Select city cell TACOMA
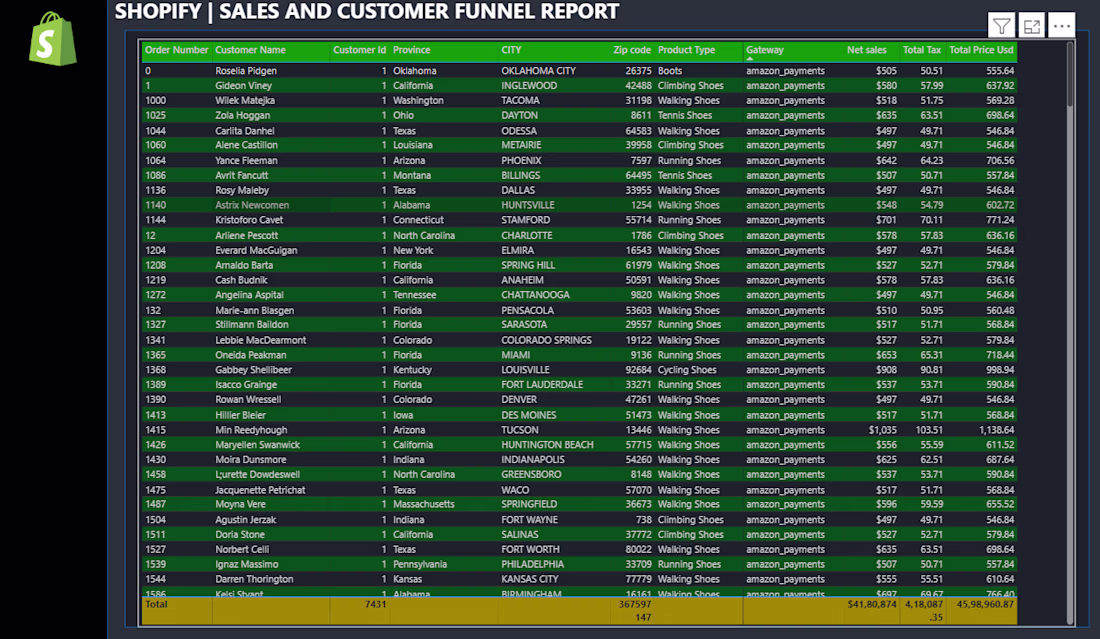The width and height of the screenshot is (1100, 639). (520, 100)
